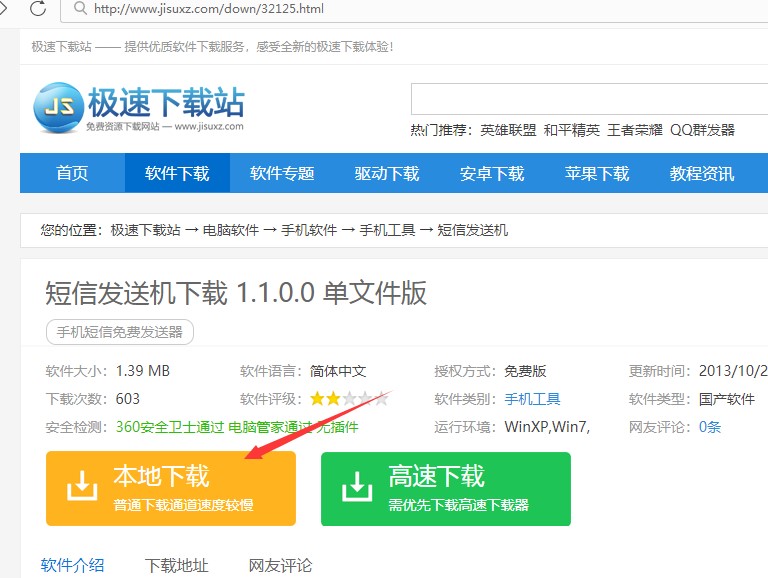Click the browser forward arrow icon
This screenshot has height=578, width=768.
tap(3, 8)
